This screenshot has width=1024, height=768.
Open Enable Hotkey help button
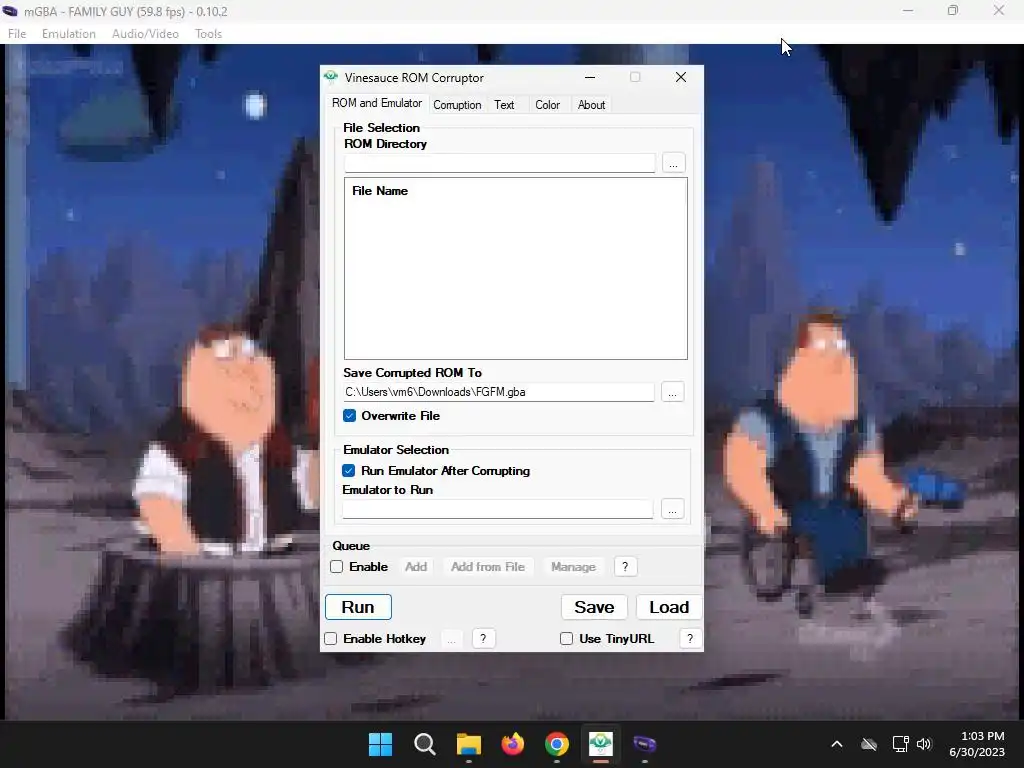483,639
